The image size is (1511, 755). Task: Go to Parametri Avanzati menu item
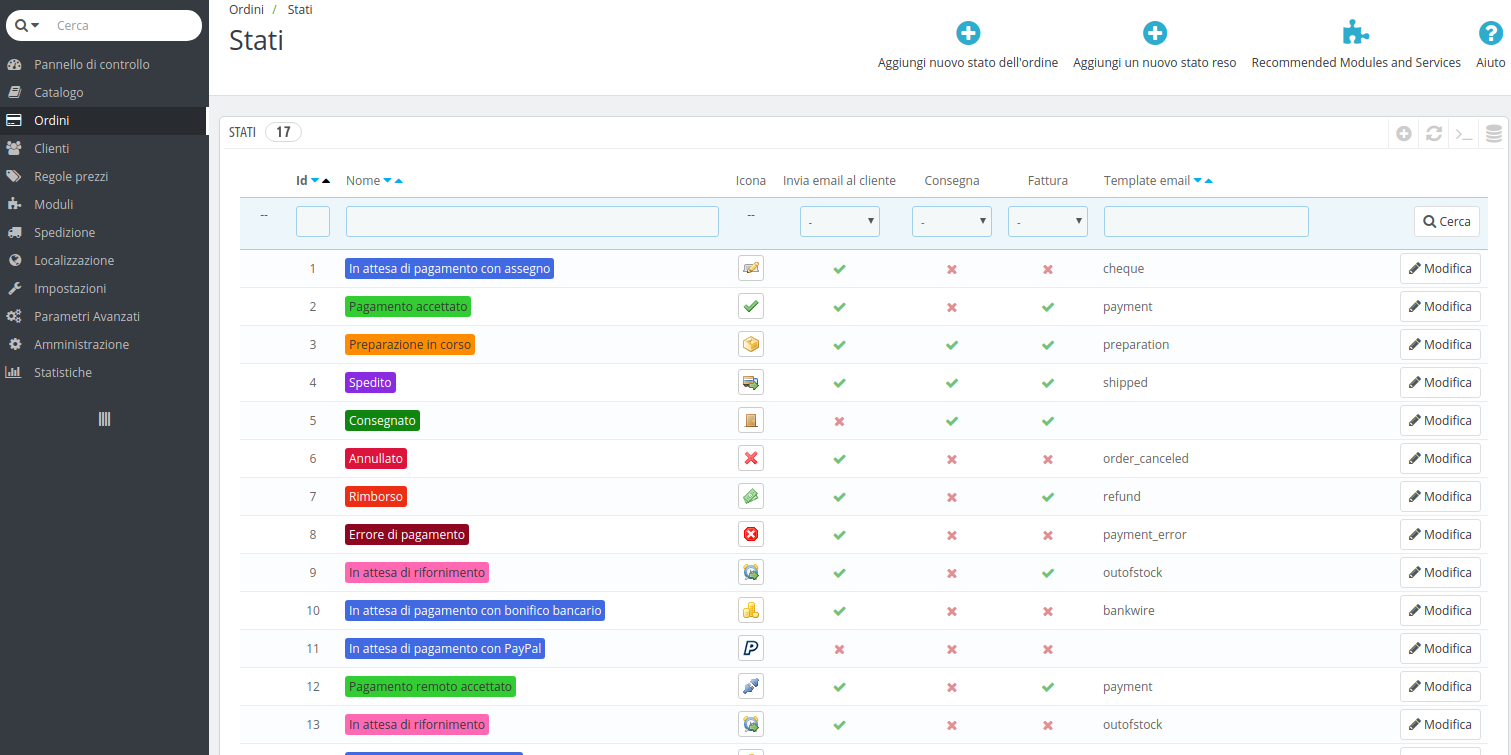pos(87,316)
